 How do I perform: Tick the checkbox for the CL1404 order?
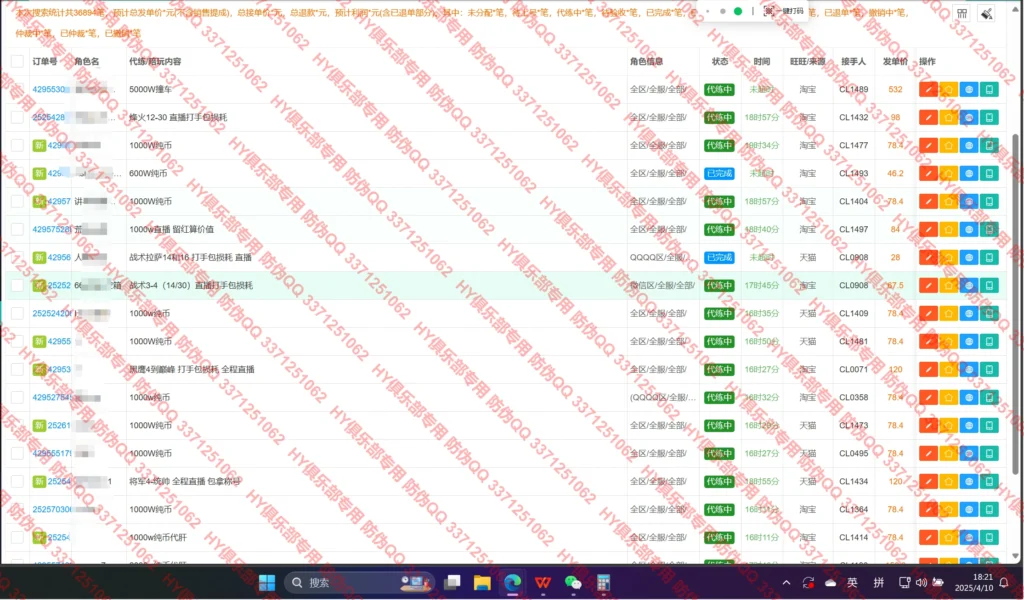pyautogui.click(x=18, y=202)
